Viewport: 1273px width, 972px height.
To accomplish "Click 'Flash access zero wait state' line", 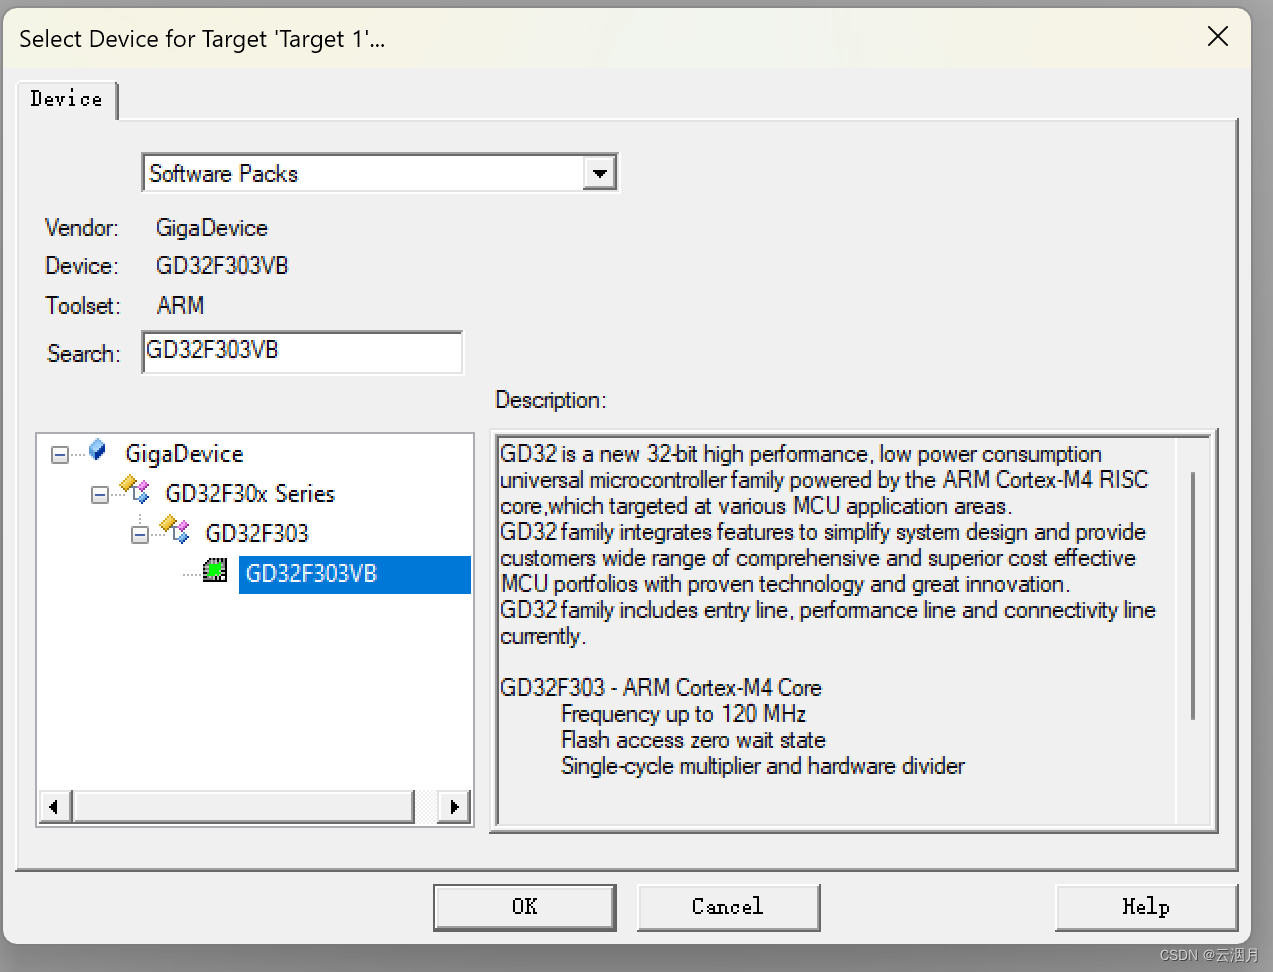I will click(x=693, y=740).
